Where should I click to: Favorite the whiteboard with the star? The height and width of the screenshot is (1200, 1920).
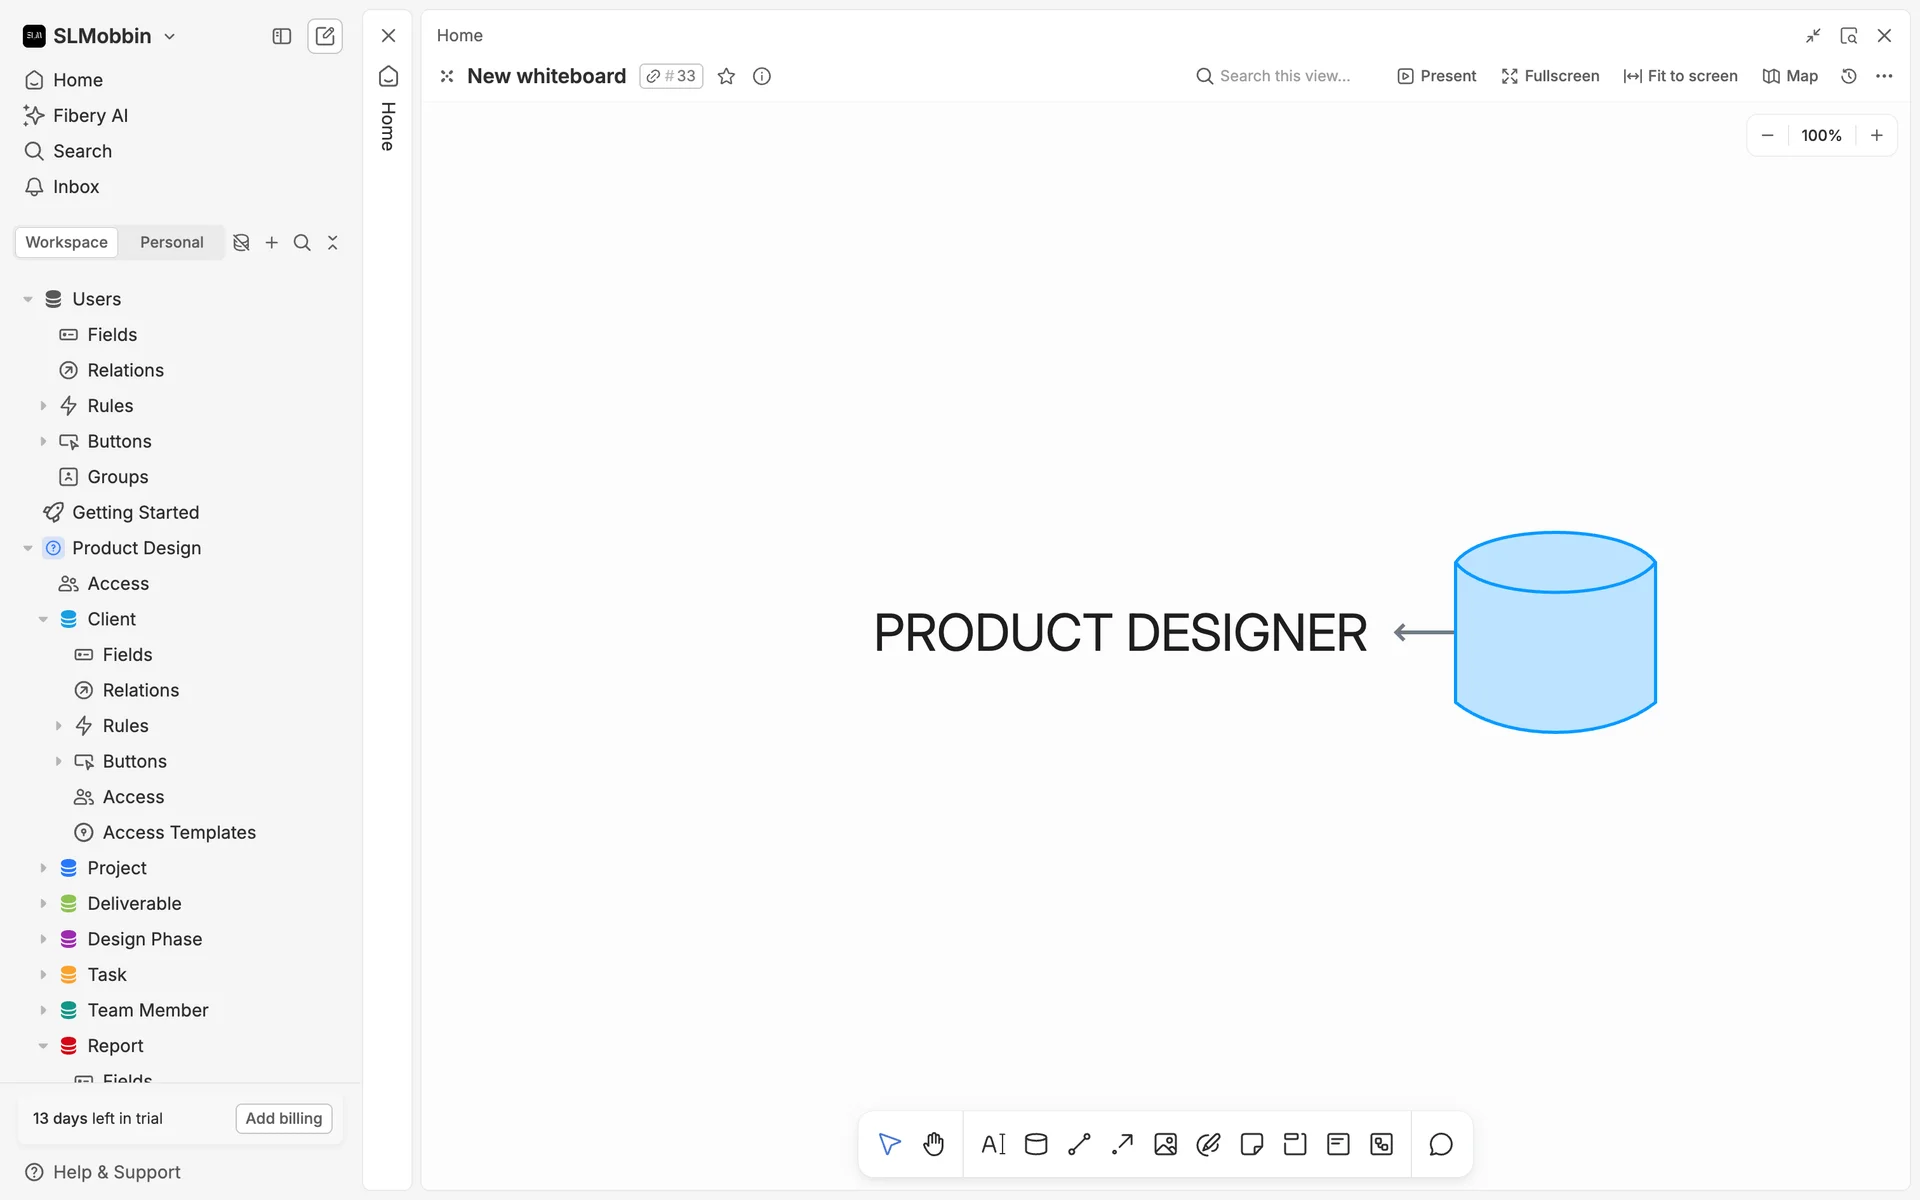[x=727, y=76]
